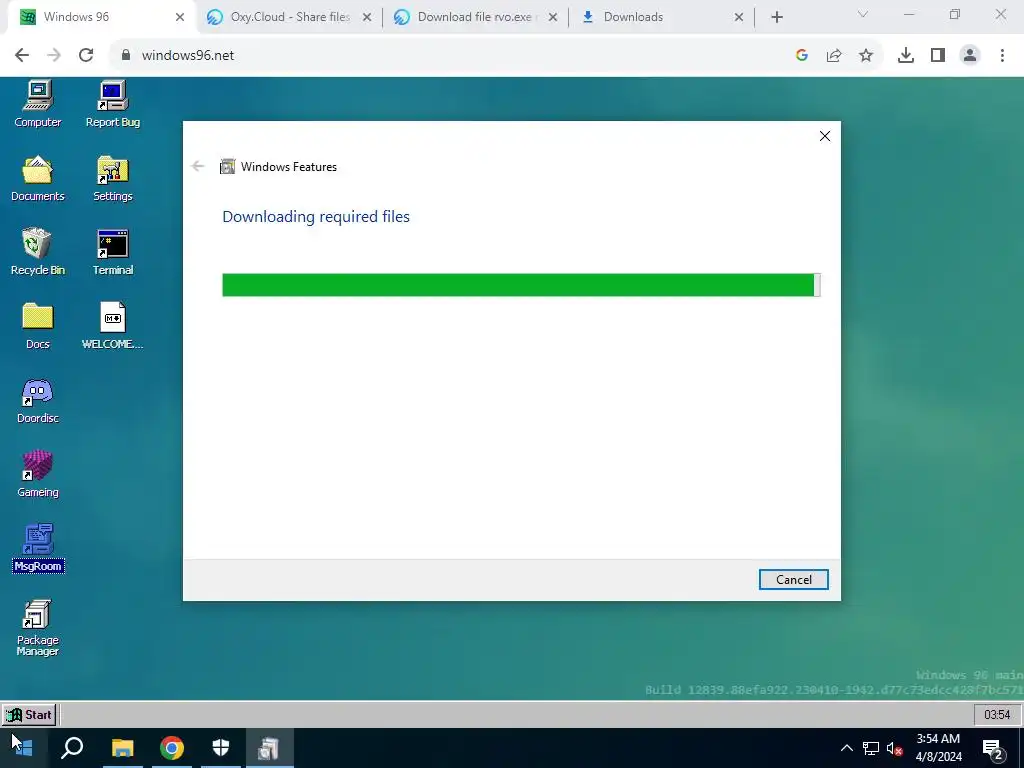Close the Downloads browser tab
The width and height of the screenshot is (1024, 768).
[739, 18]
